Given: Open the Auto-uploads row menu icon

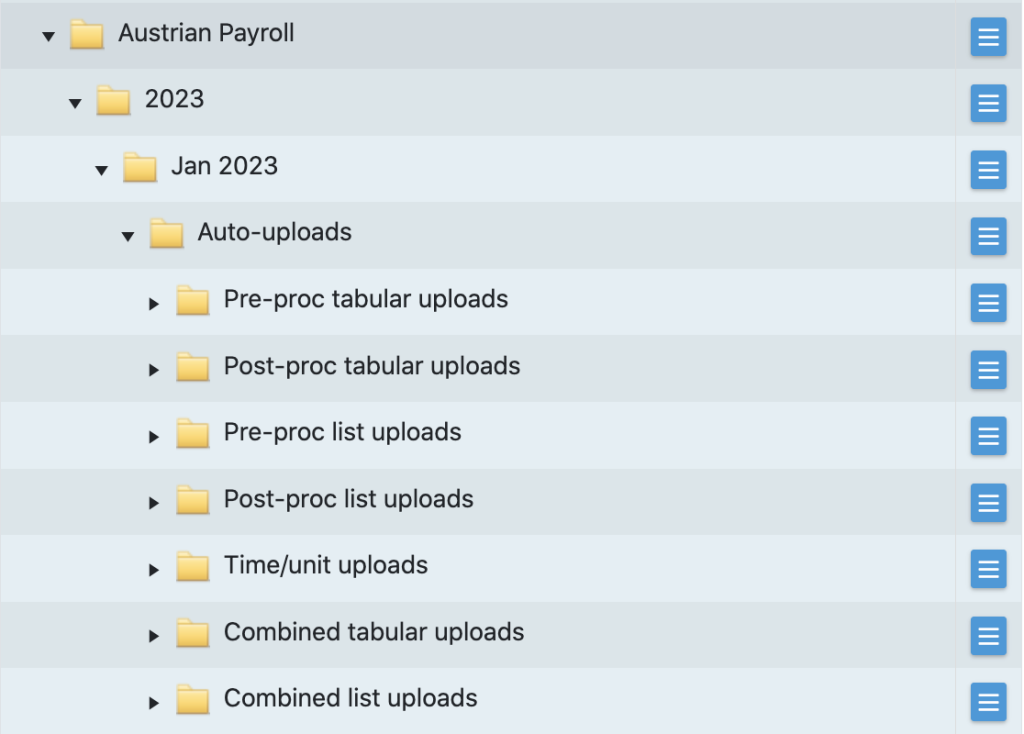Looking at the screenshot, I should [988, 236].
